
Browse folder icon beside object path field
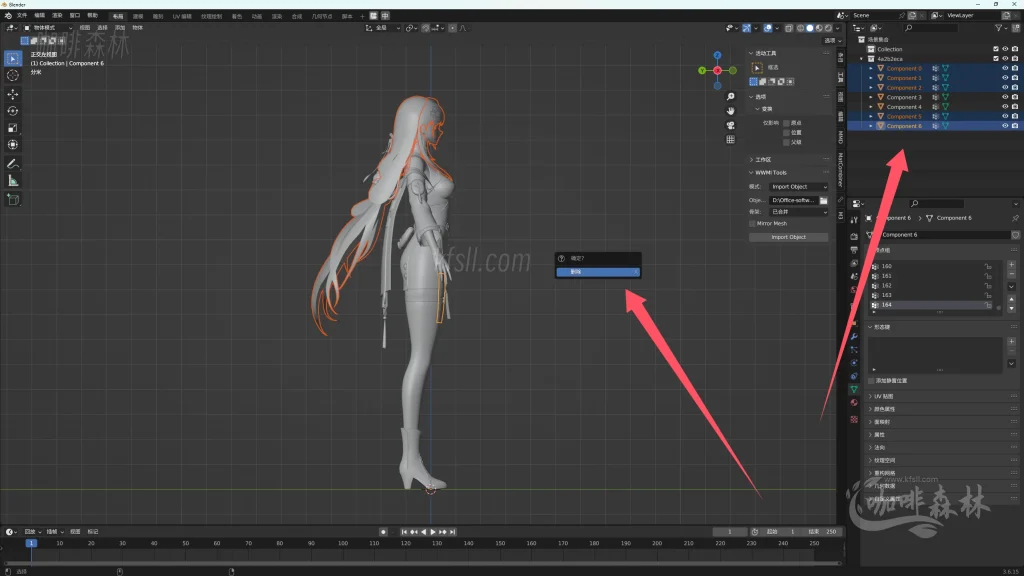[x=824, y=200]
